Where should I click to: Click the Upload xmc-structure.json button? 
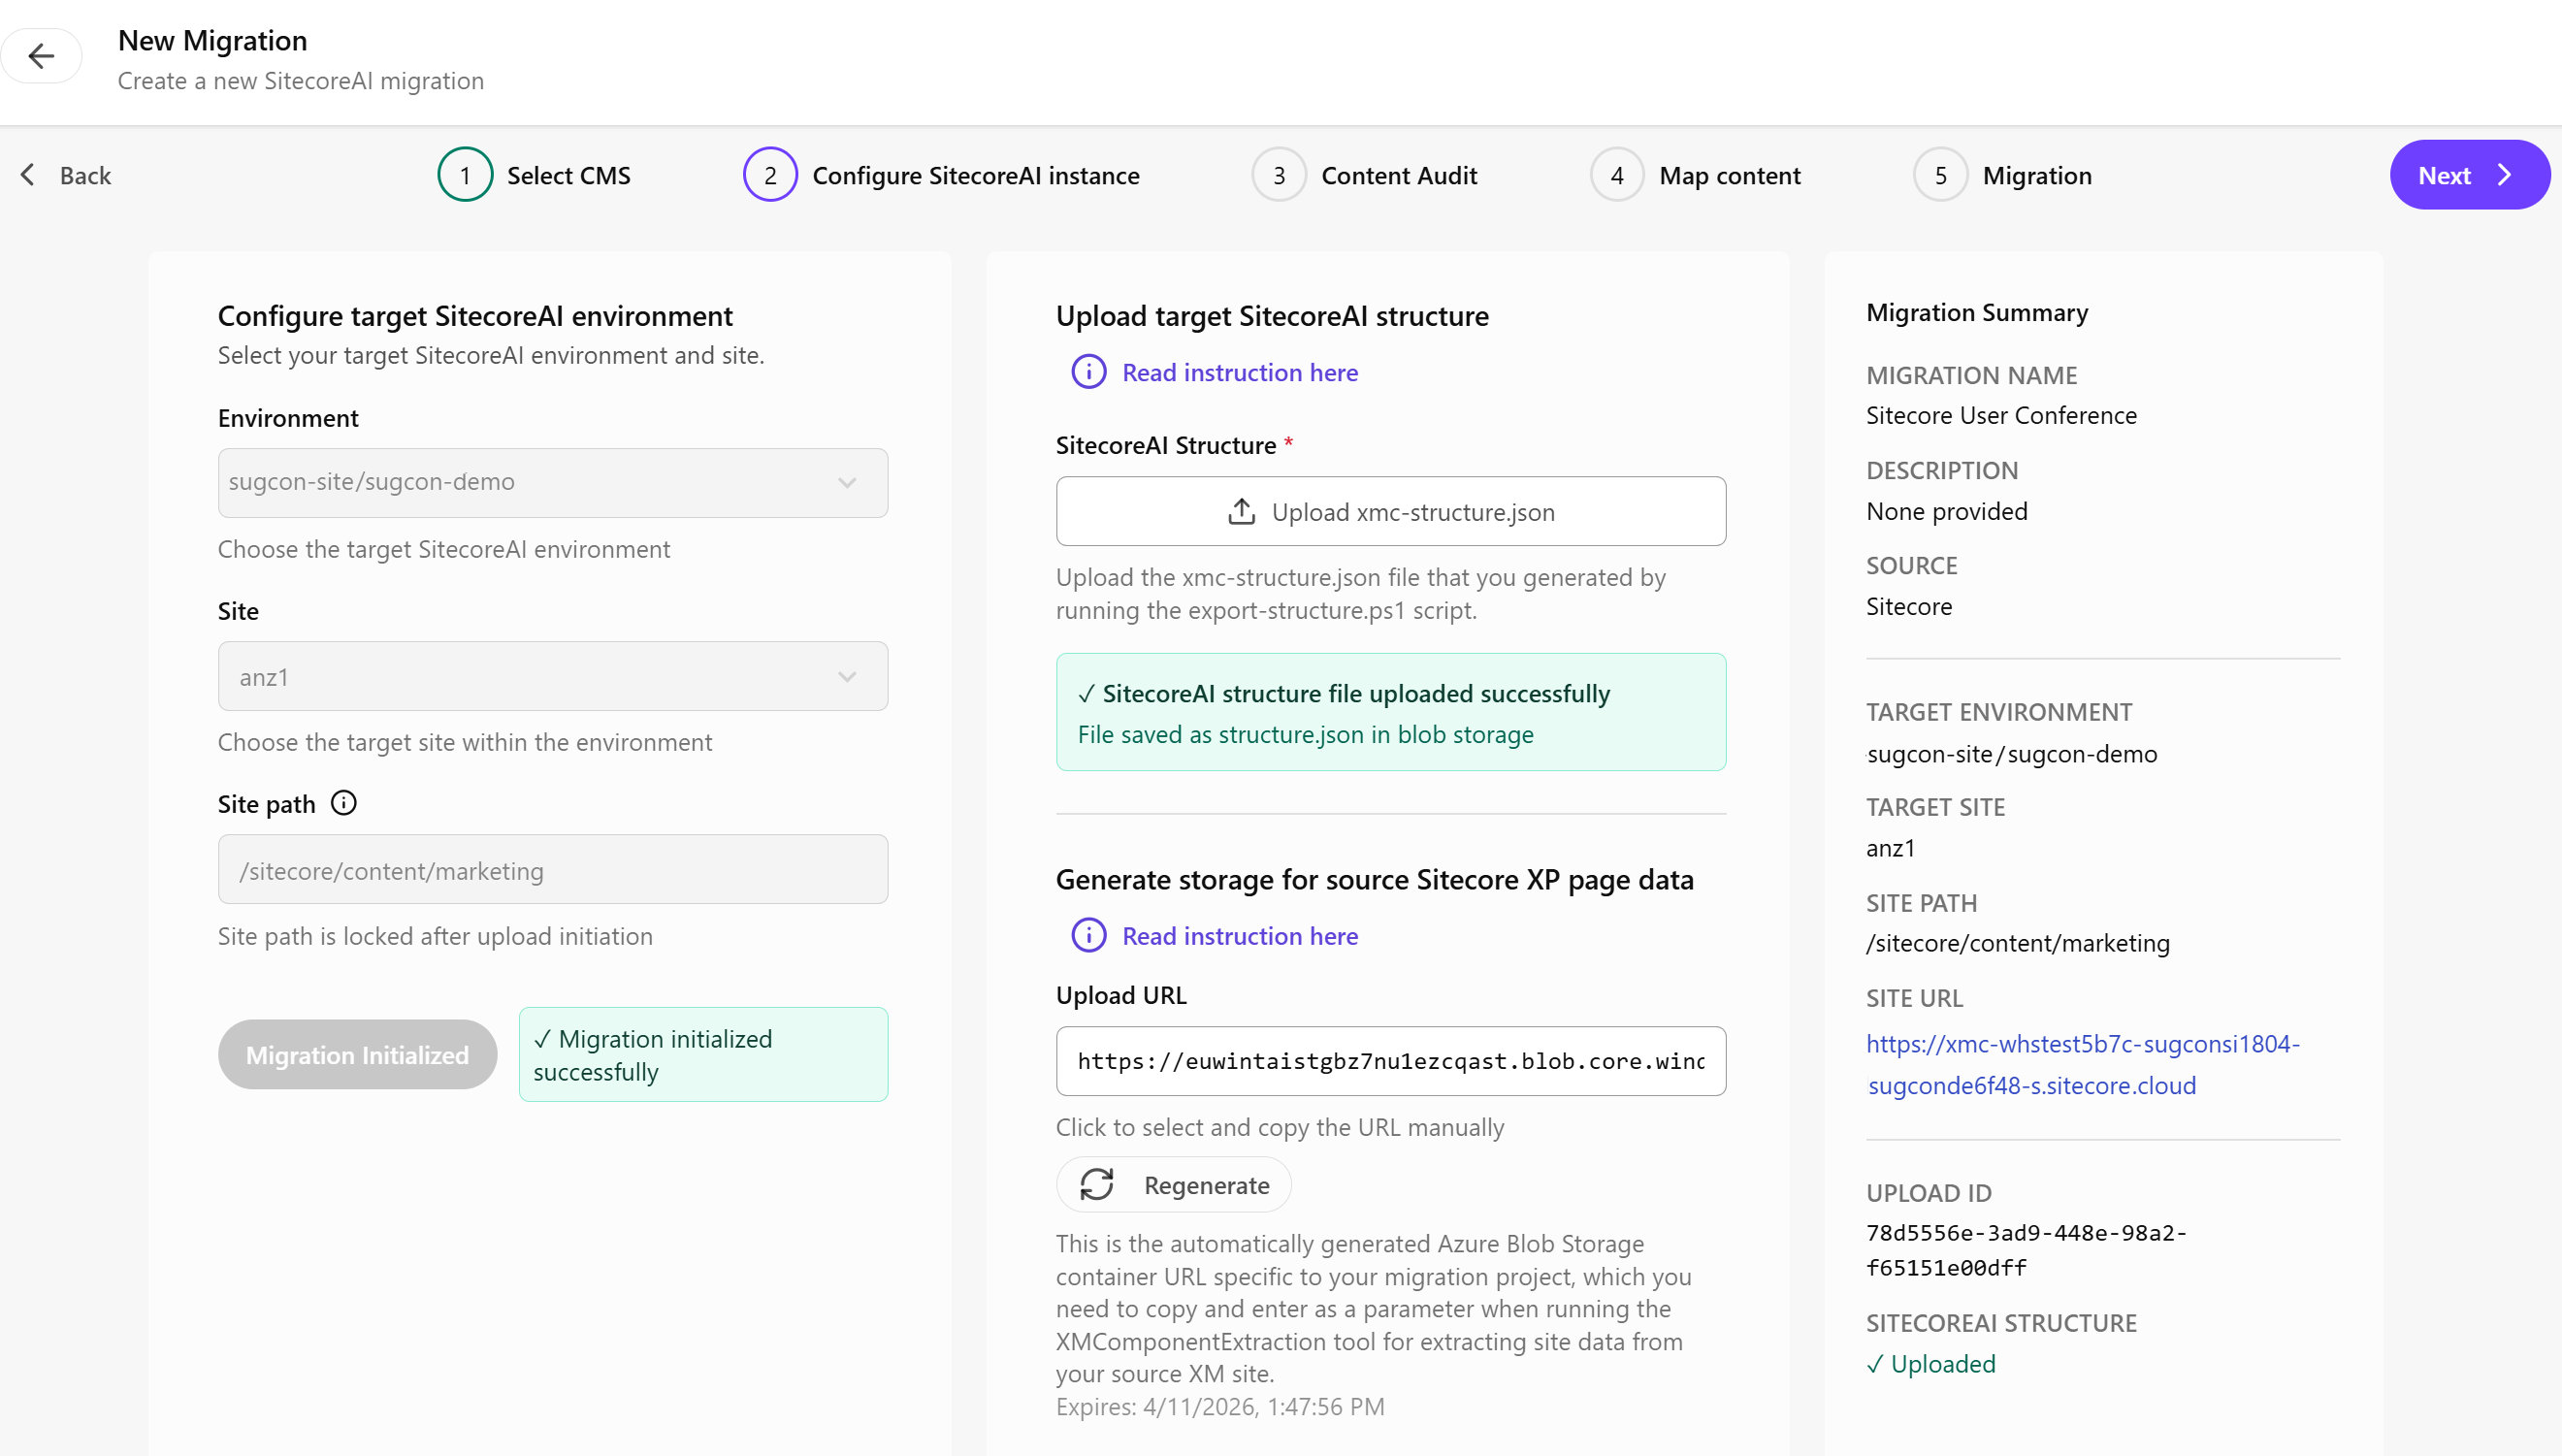1390,511
